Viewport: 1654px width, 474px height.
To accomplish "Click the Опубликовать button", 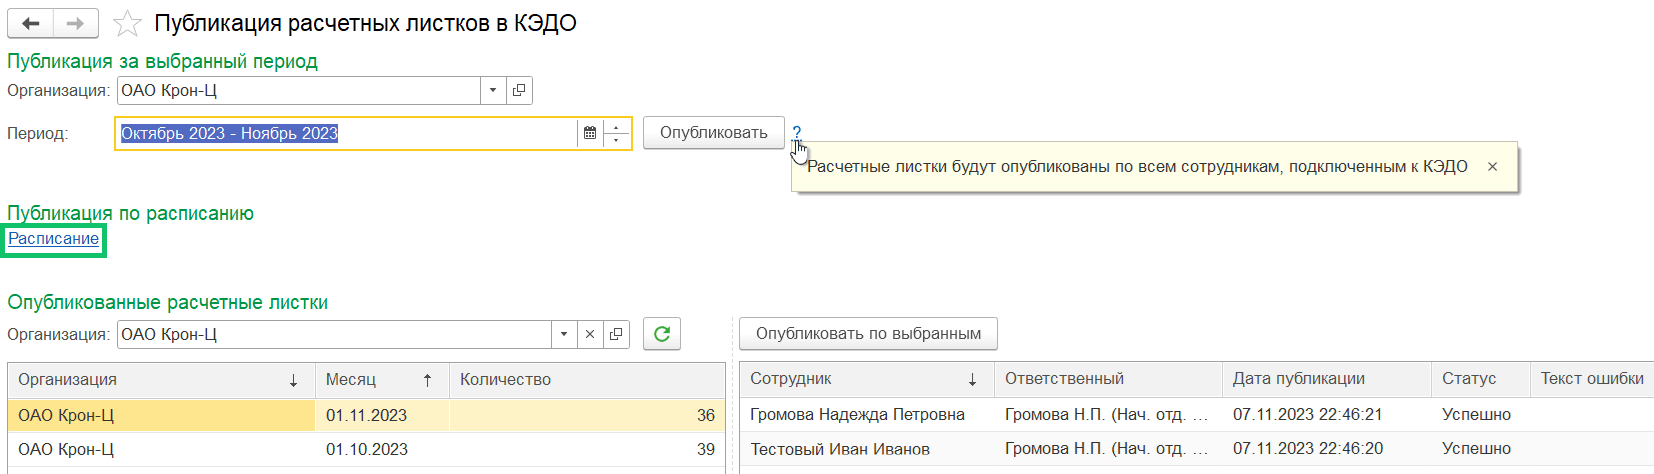I will (x=714, y=133).
